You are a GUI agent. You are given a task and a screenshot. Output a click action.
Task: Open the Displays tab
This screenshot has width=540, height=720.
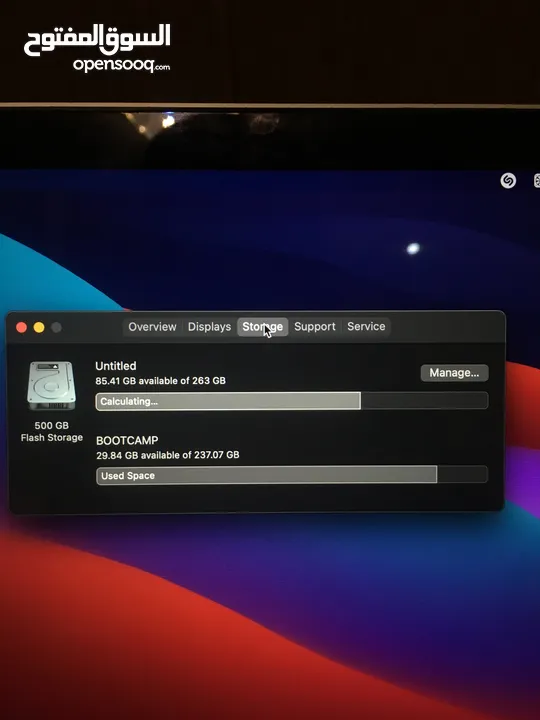(209, 327)
